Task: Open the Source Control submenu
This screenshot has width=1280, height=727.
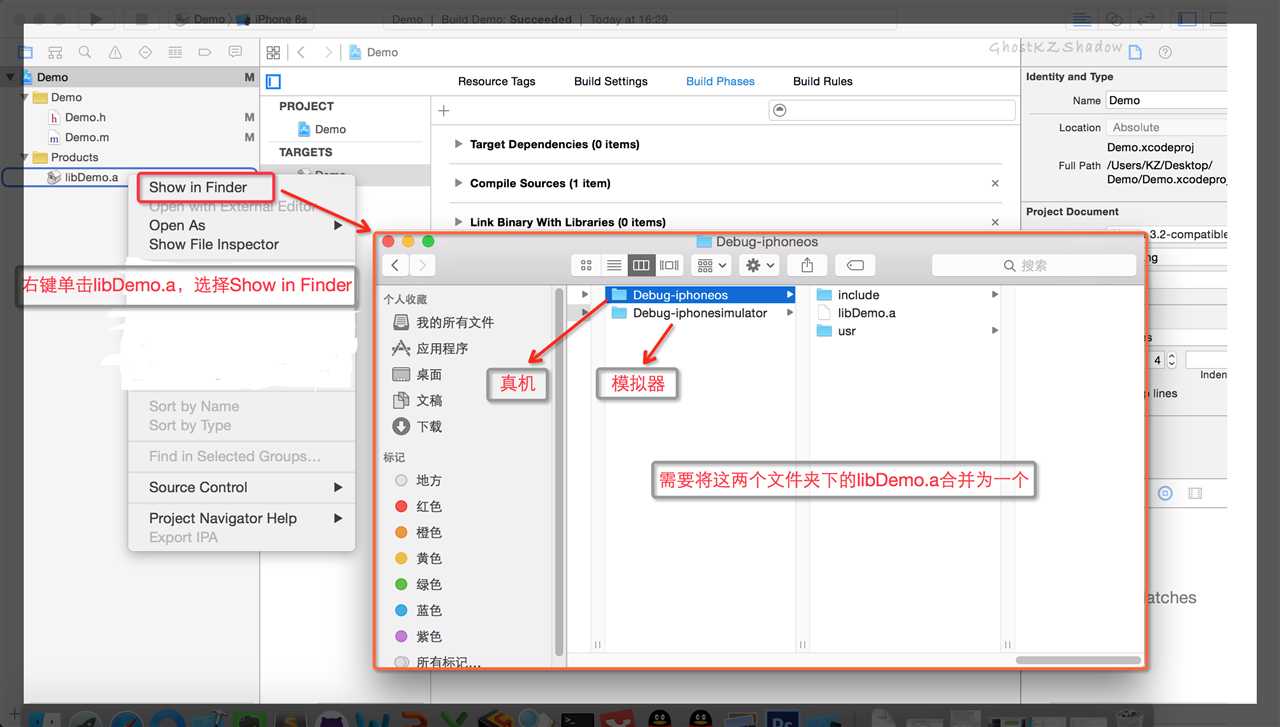Action: tap(242, 487)
